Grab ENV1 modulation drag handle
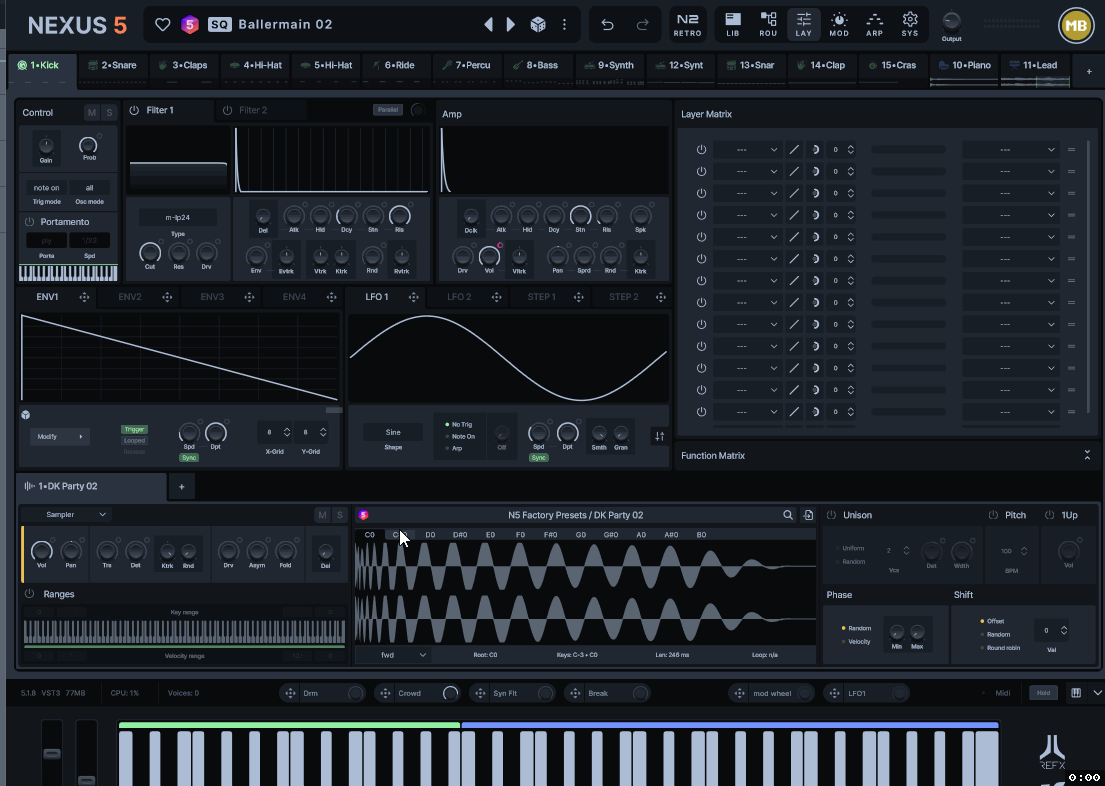1105x786 pixels. (x=84, y=297)
